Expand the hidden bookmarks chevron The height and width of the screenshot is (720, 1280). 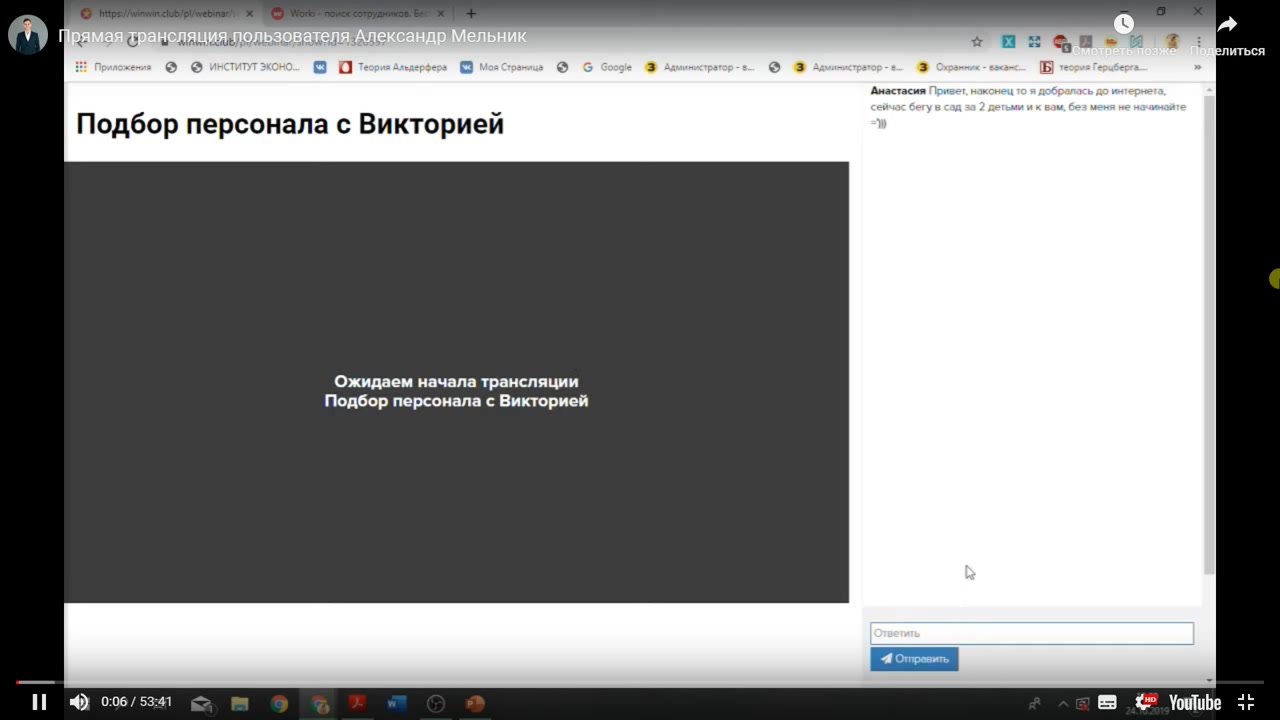(1198, 68)
